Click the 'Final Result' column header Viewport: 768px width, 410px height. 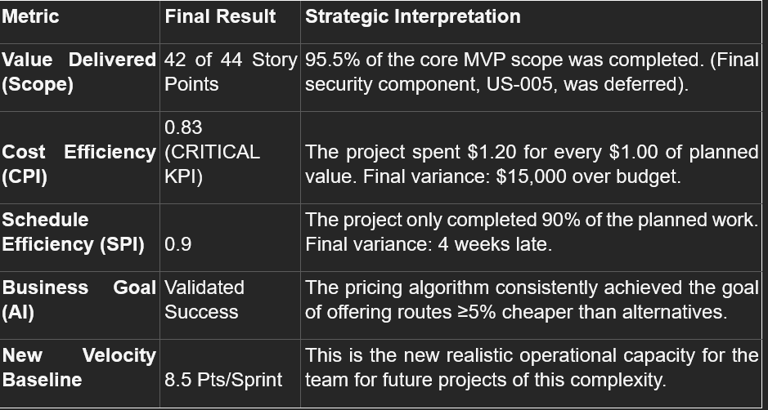pyautogui.click(x=218, y=17)
